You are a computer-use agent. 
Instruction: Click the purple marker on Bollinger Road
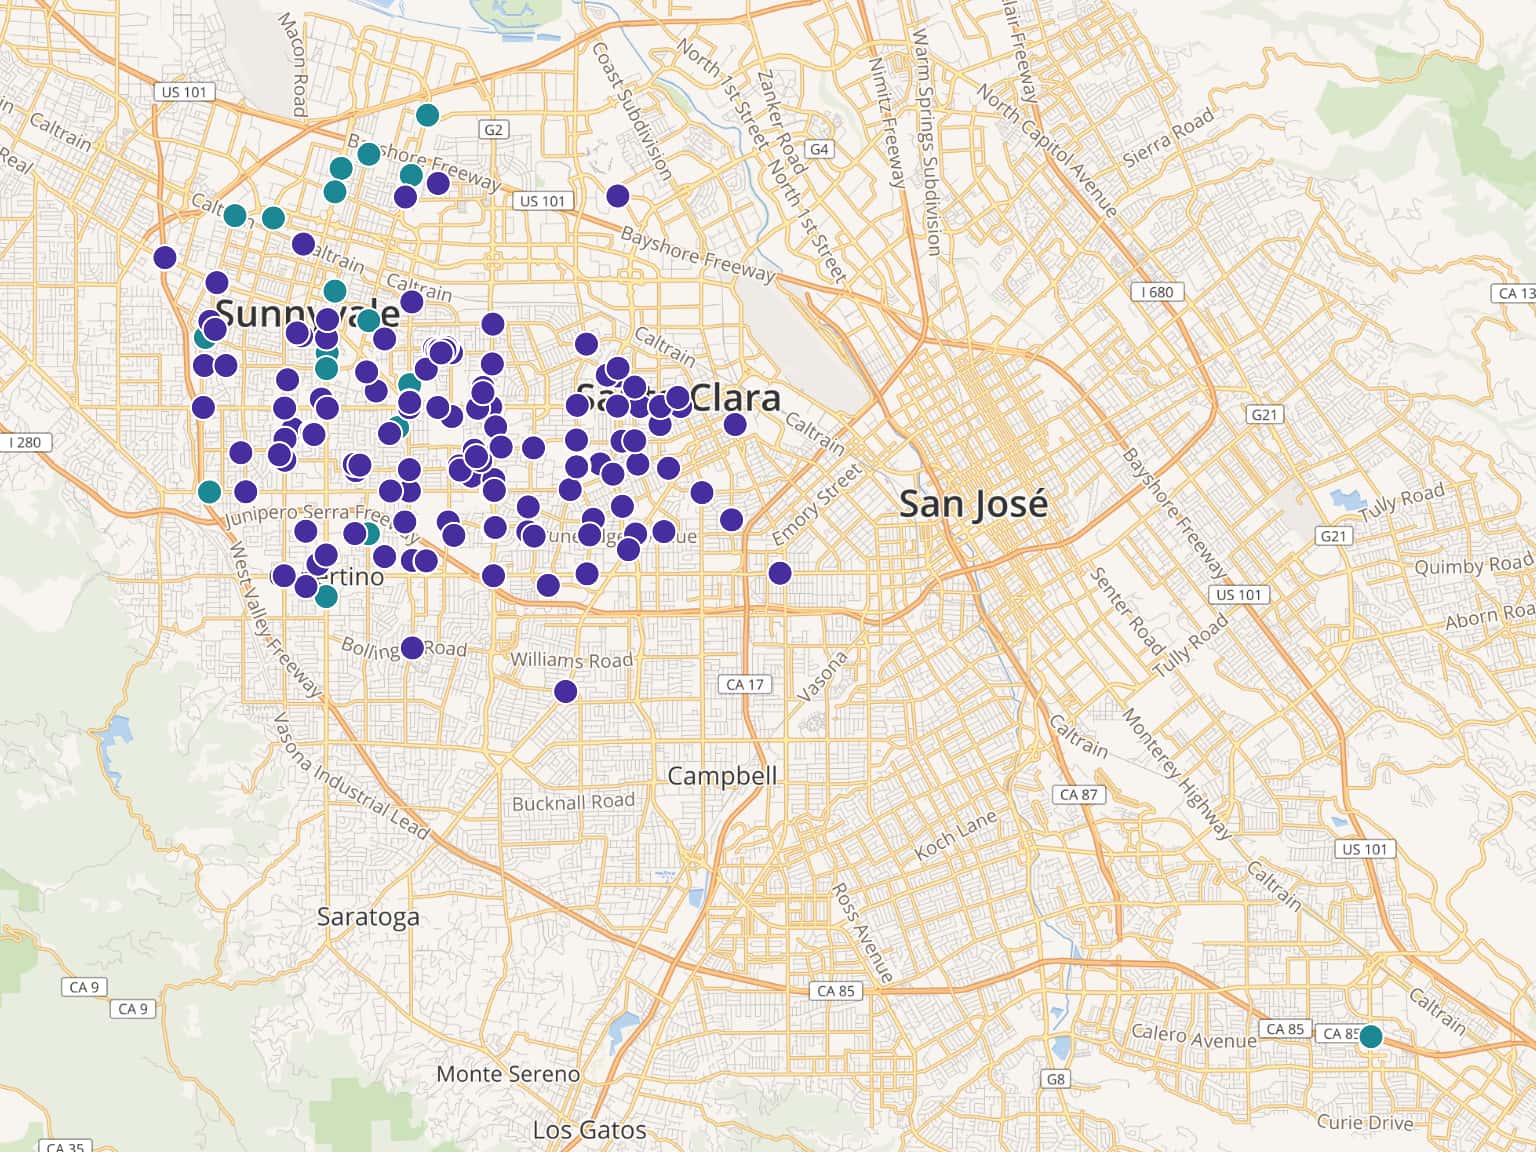(412, 648)
